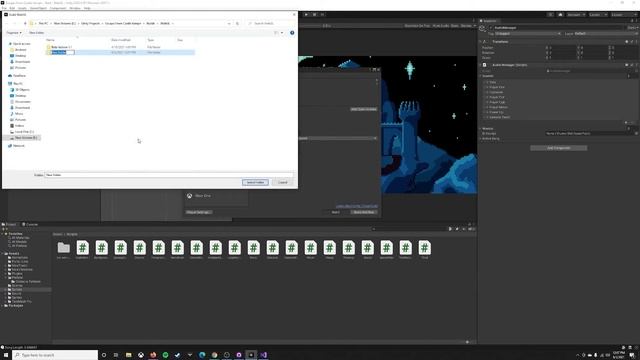This screenshot has width=640, height=360.
Task: Click Build And Run in Build Settings
Action: pyautogui.click(x=364, y=212)
